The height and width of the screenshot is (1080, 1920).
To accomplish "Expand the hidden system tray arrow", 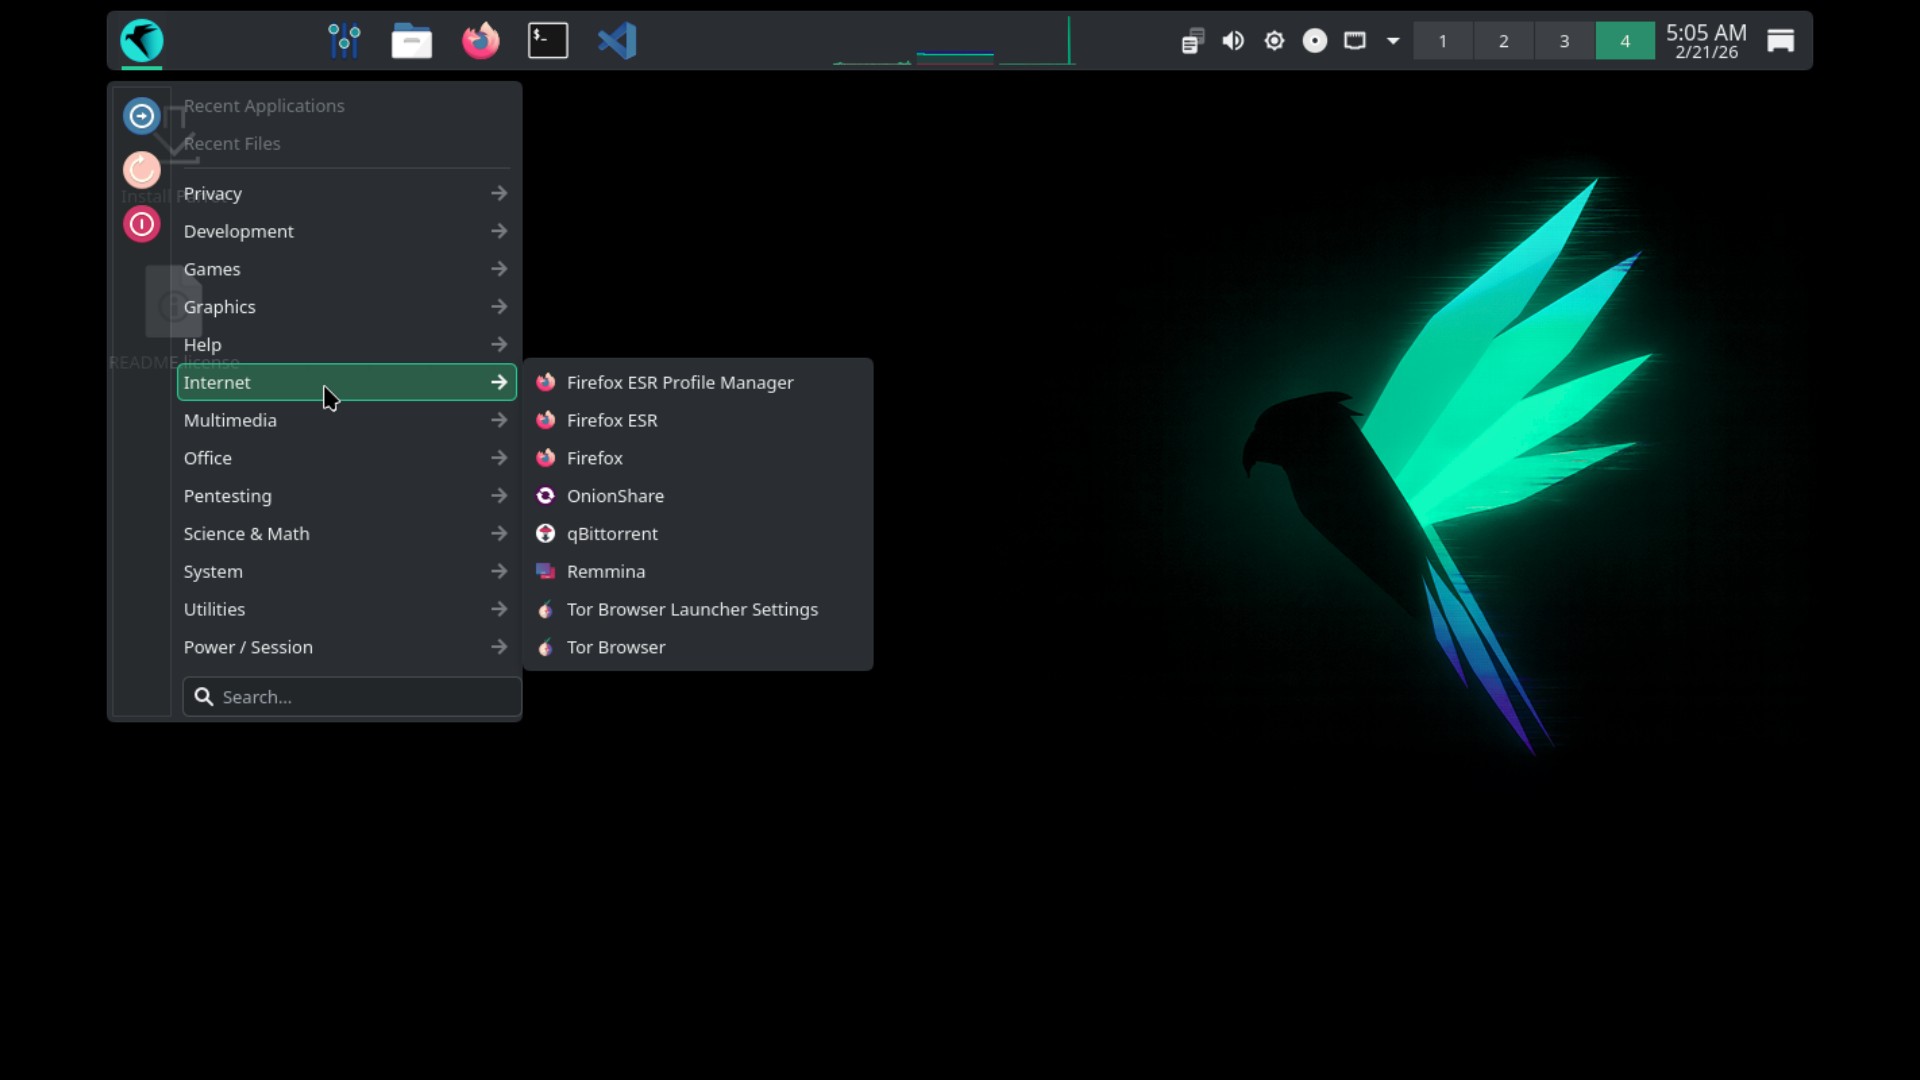I will pos(1393,41).
